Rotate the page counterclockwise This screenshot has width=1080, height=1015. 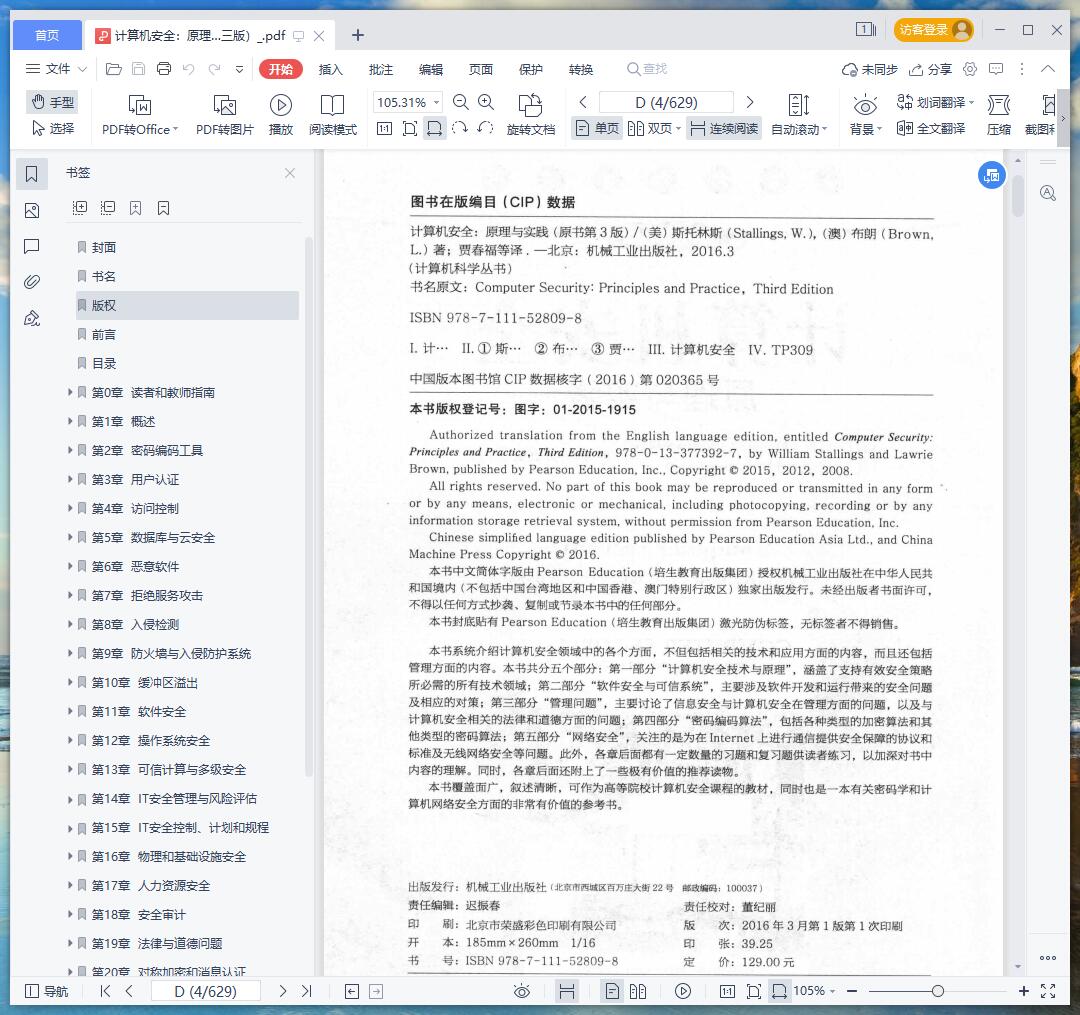[485, 128]
